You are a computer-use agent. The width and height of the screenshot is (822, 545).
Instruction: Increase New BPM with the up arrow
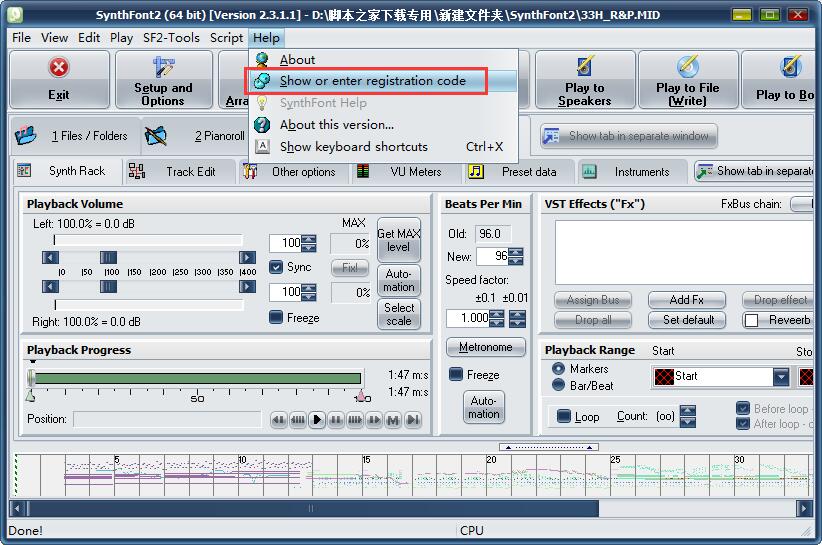516,252
